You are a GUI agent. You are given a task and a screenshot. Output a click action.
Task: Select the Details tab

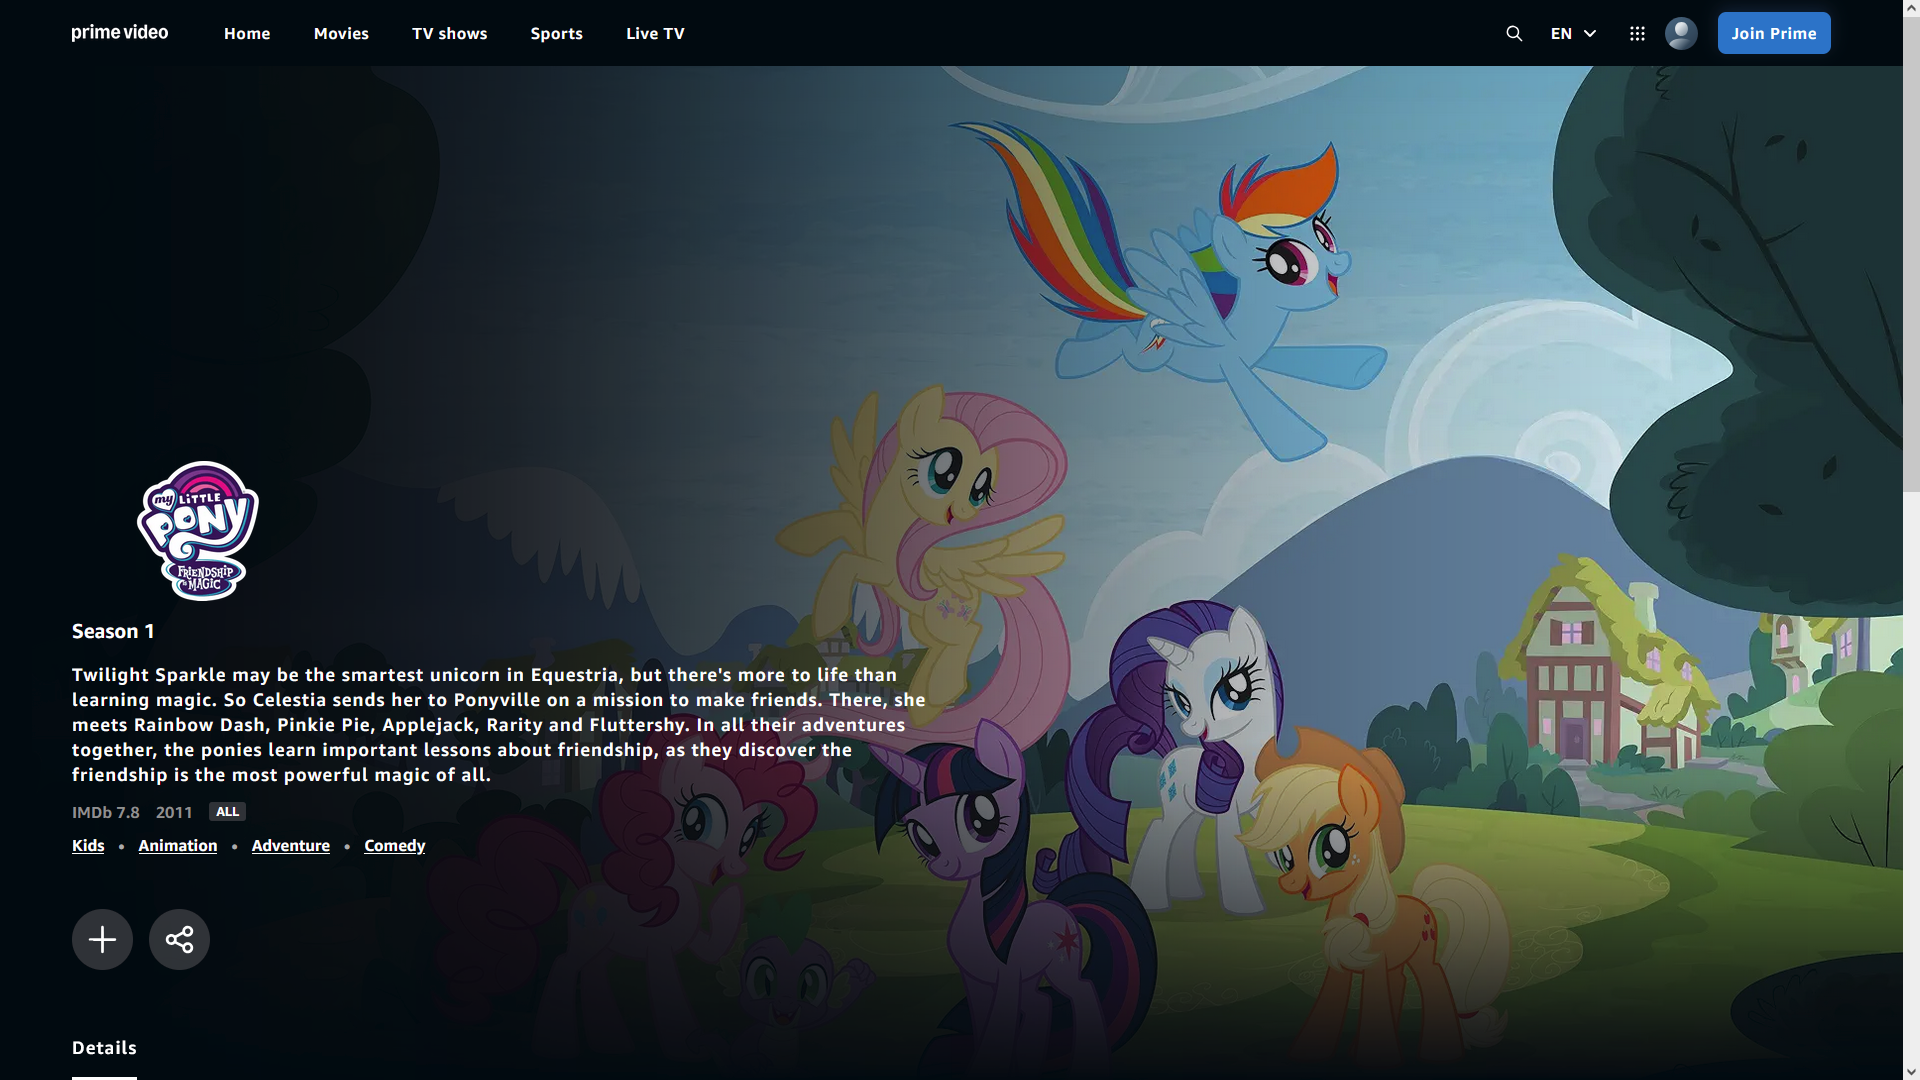pyautogui.click(x=104, y=1048)
